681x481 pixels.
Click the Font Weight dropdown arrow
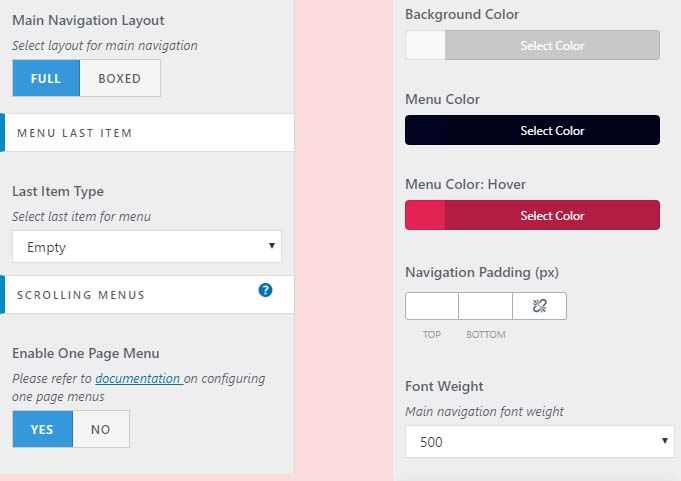665,442
